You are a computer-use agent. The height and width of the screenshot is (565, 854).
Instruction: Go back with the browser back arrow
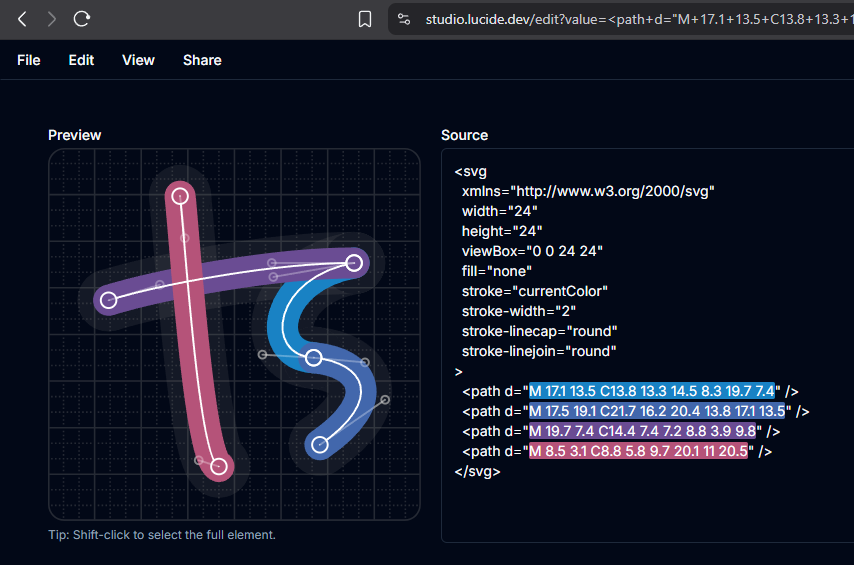pyautogui.click(x=22, y=19)
